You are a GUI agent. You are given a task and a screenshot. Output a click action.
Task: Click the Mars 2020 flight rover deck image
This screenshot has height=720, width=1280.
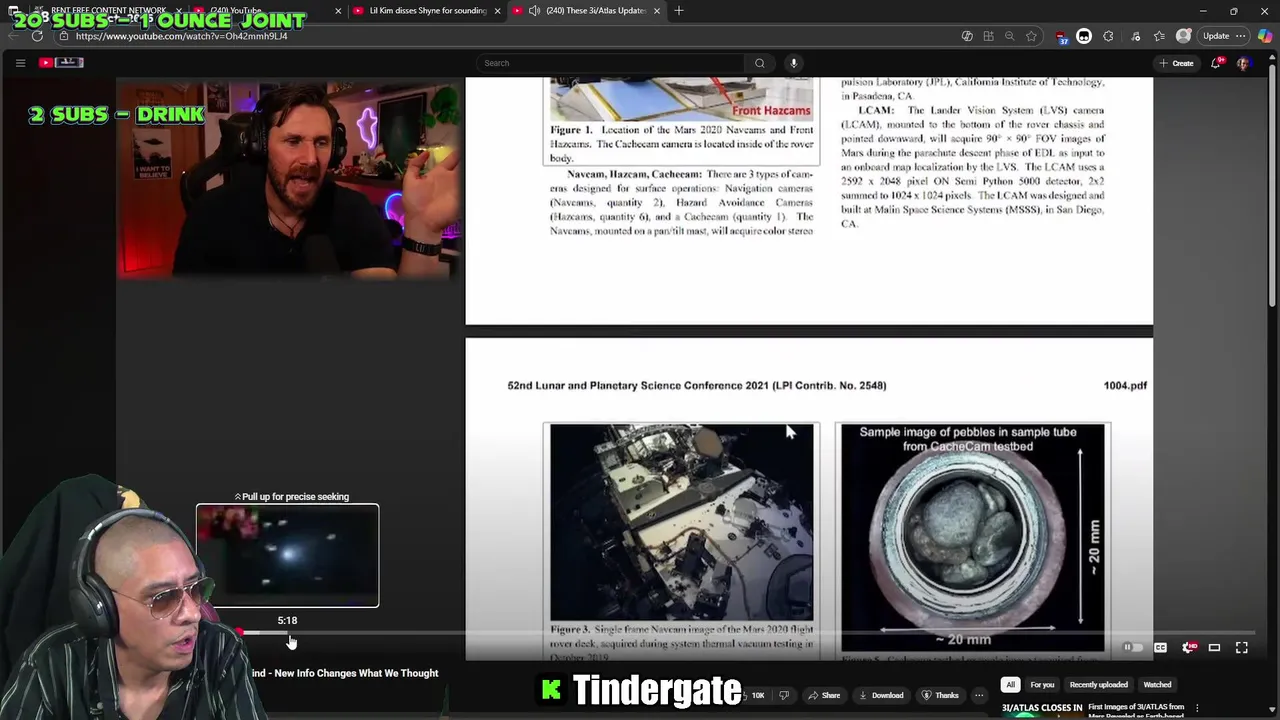click(681, 522)
